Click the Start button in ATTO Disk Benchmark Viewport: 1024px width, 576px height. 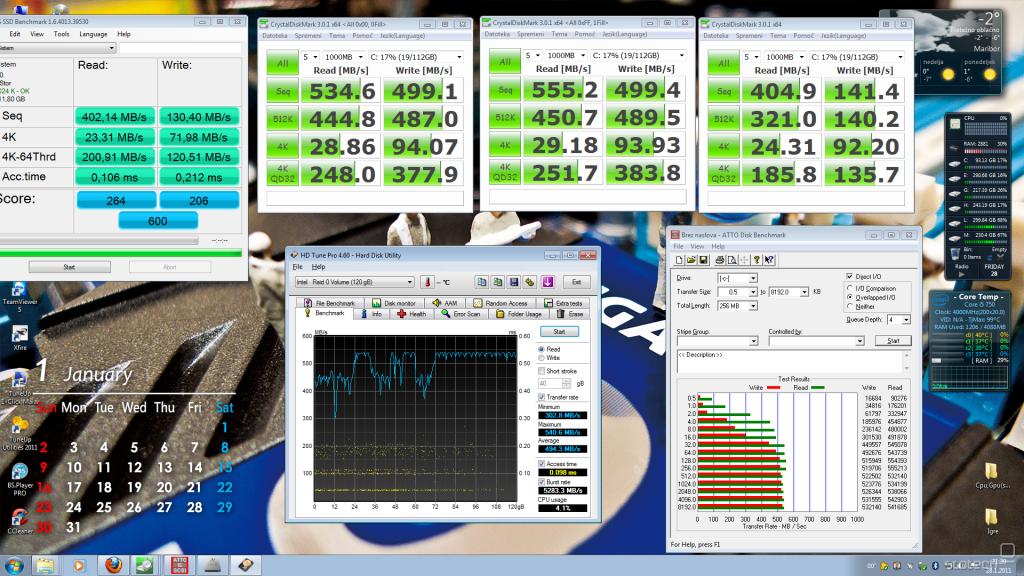click(x=893, y=341)
